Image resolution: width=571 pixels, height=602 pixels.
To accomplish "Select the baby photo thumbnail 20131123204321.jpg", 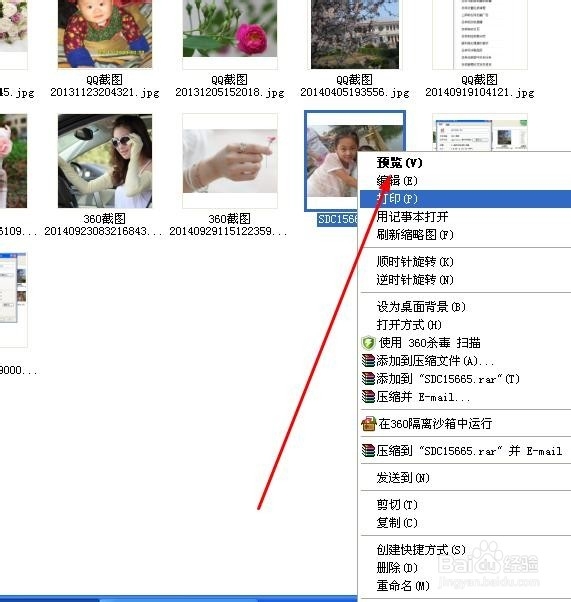I will (x=105, y=34).
